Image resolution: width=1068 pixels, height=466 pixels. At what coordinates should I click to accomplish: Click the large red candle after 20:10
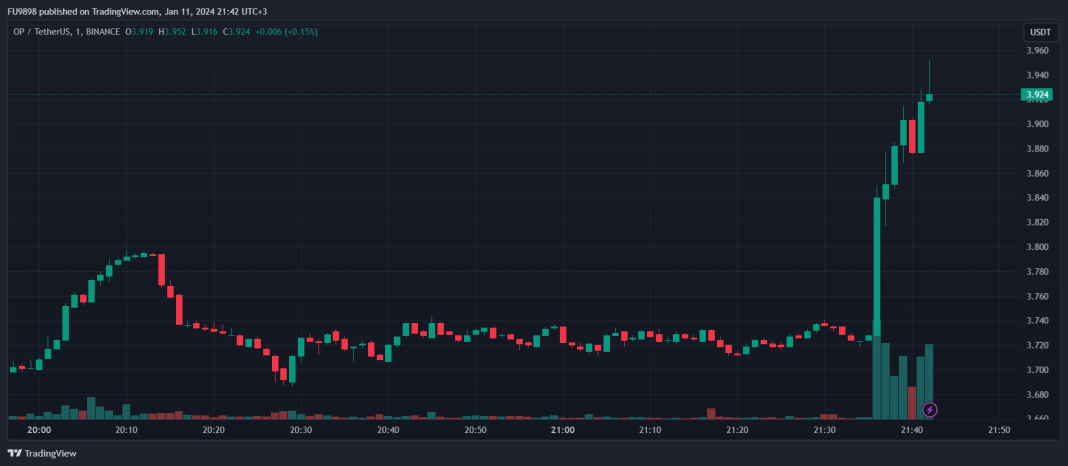click(161, 269)
